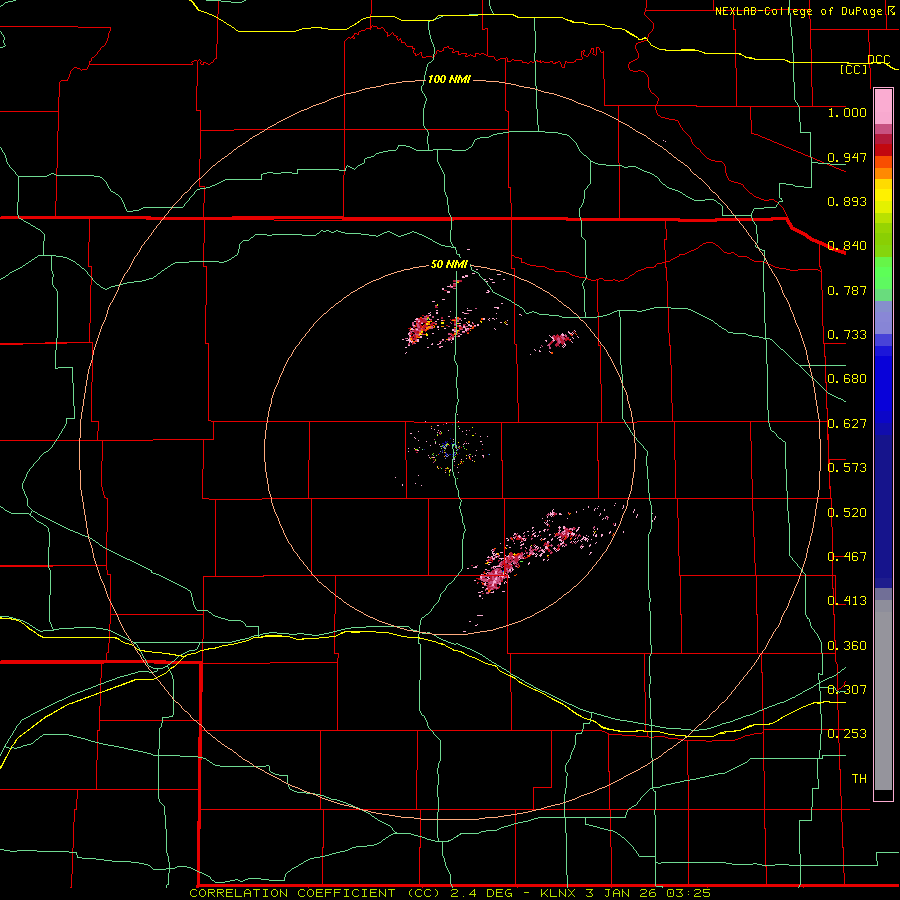Image resolution: width=900 pixels, height=900 pixels.
Task: Click the CORRELATION COEFFICIENT caption text
Action: coord(292,893)
